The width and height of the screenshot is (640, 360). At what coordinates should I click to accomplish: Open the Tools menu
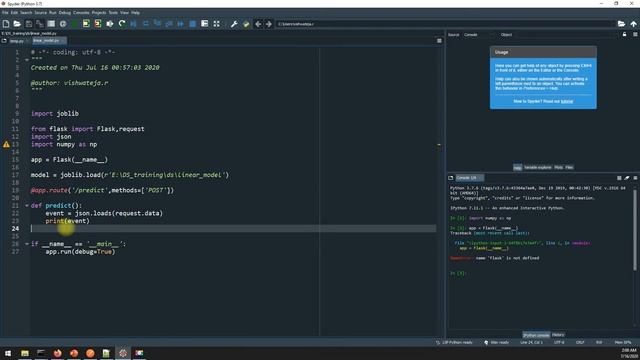(113, 13)
